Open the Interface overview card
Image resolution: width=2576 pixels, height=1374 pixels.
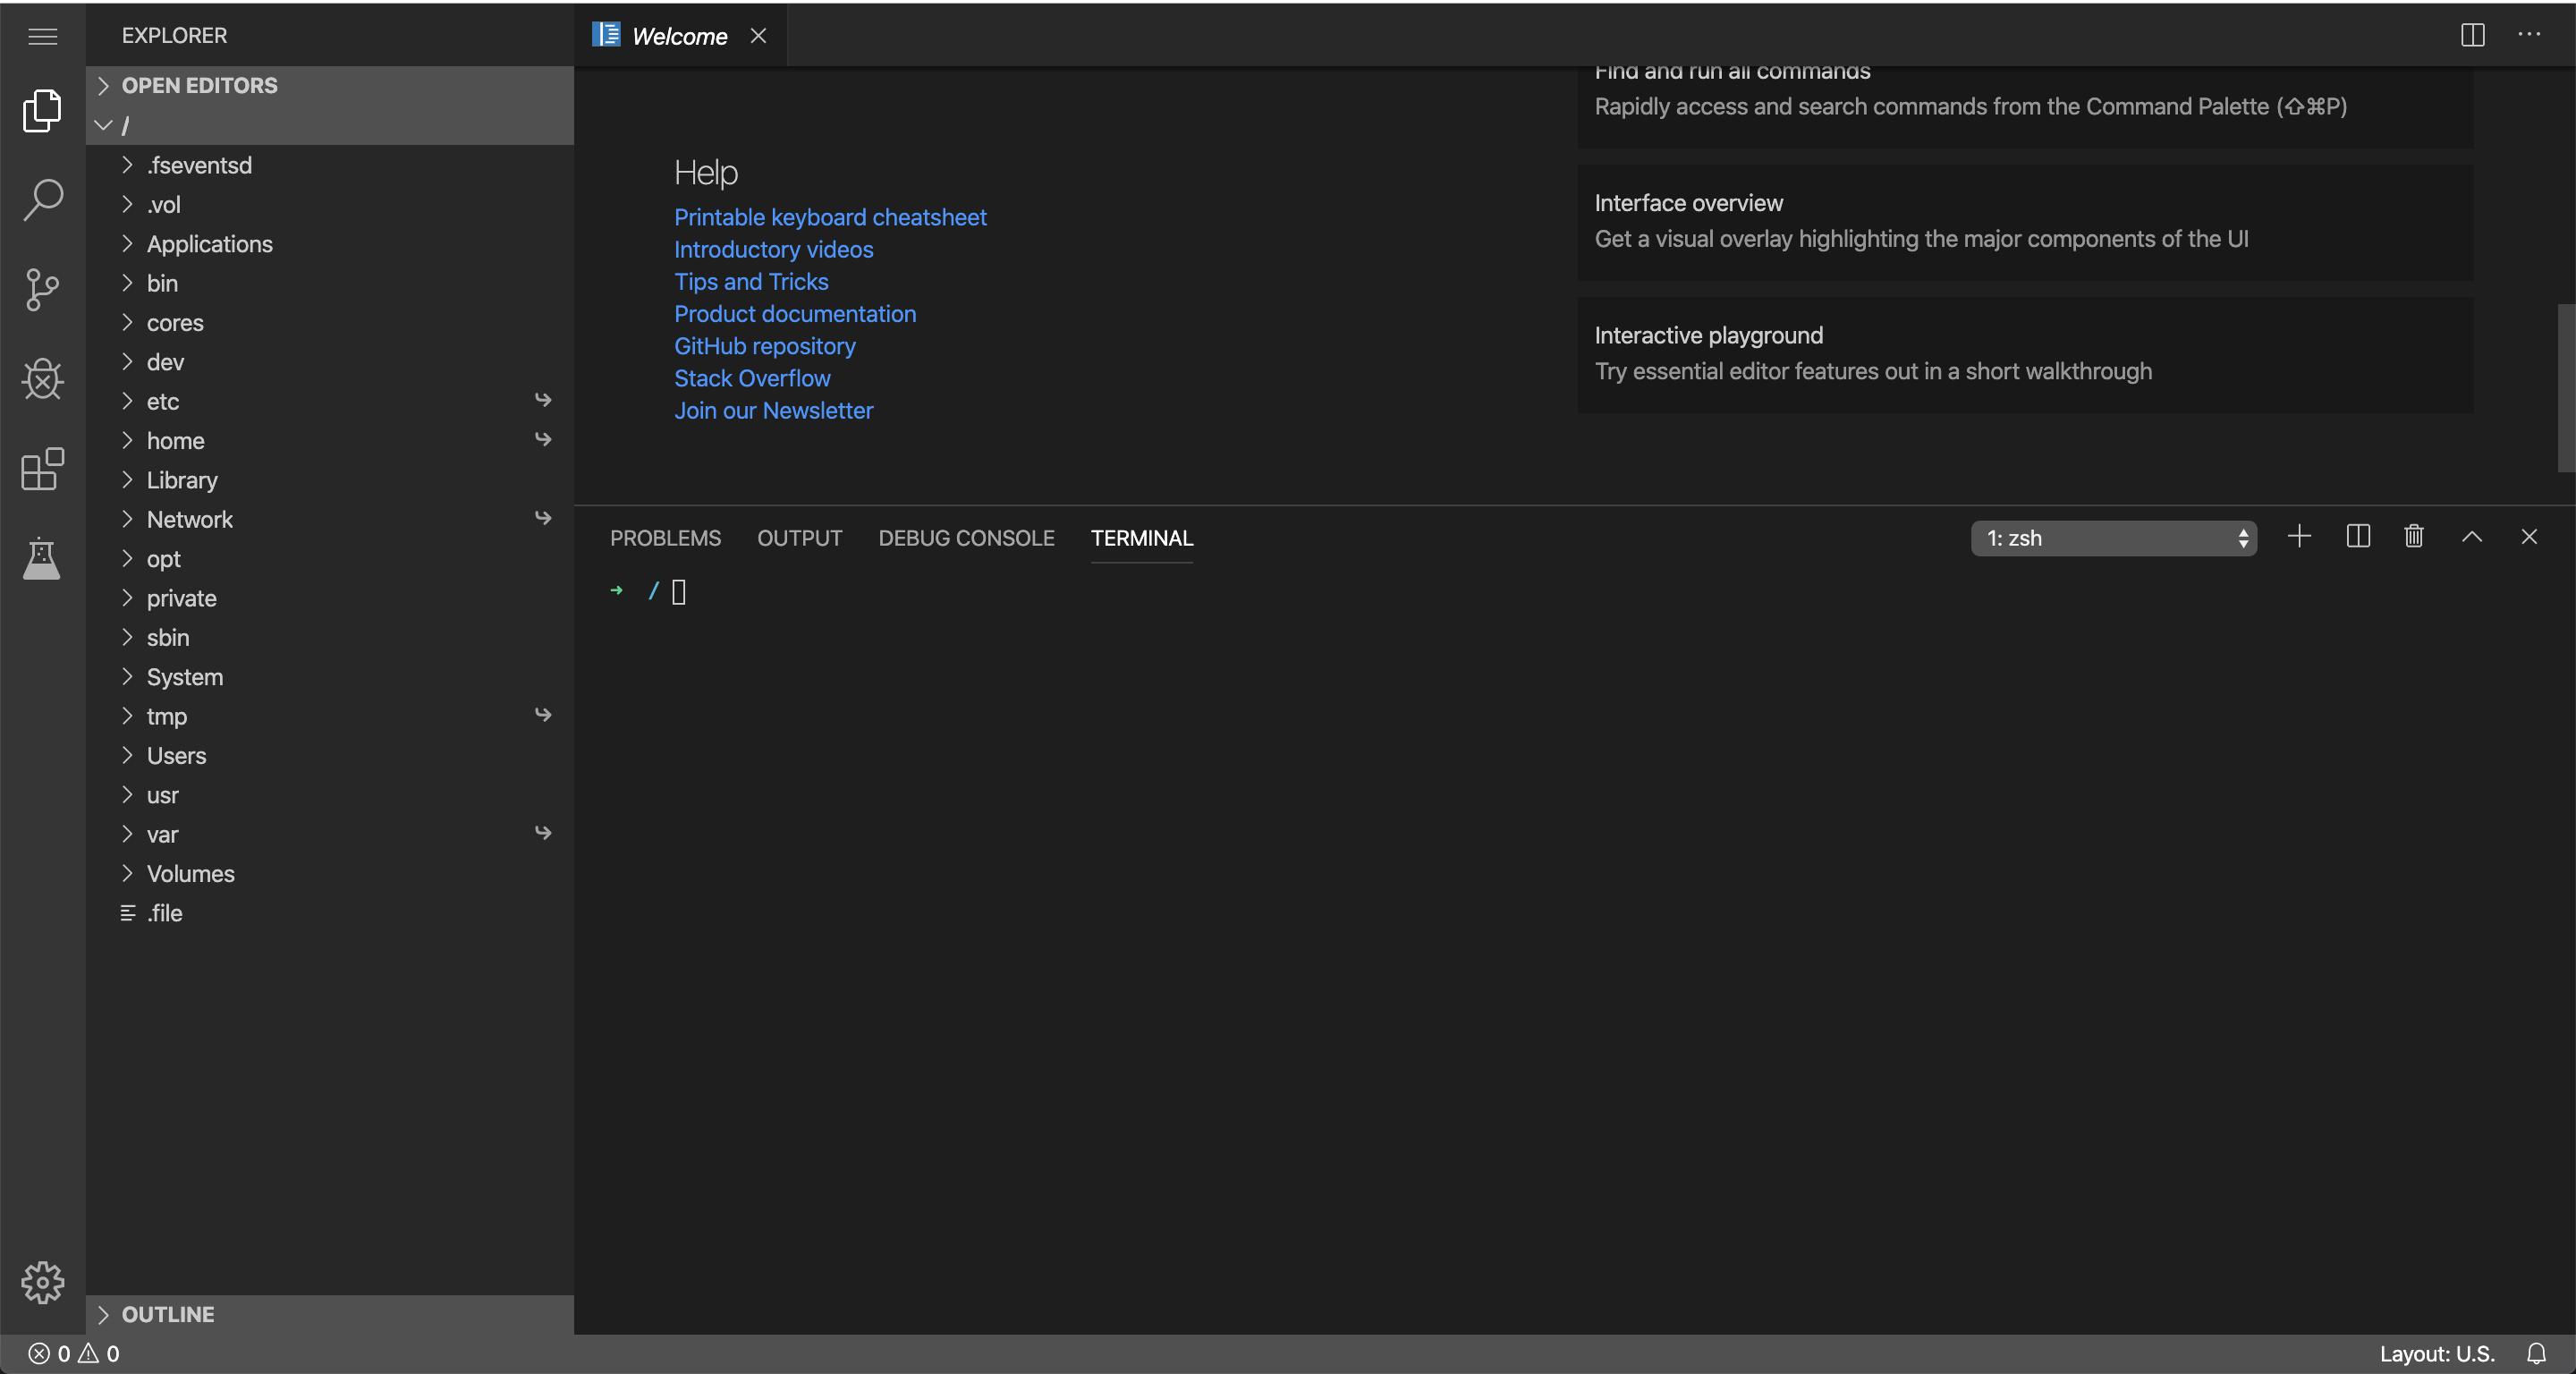click(x=2025, y=222)
